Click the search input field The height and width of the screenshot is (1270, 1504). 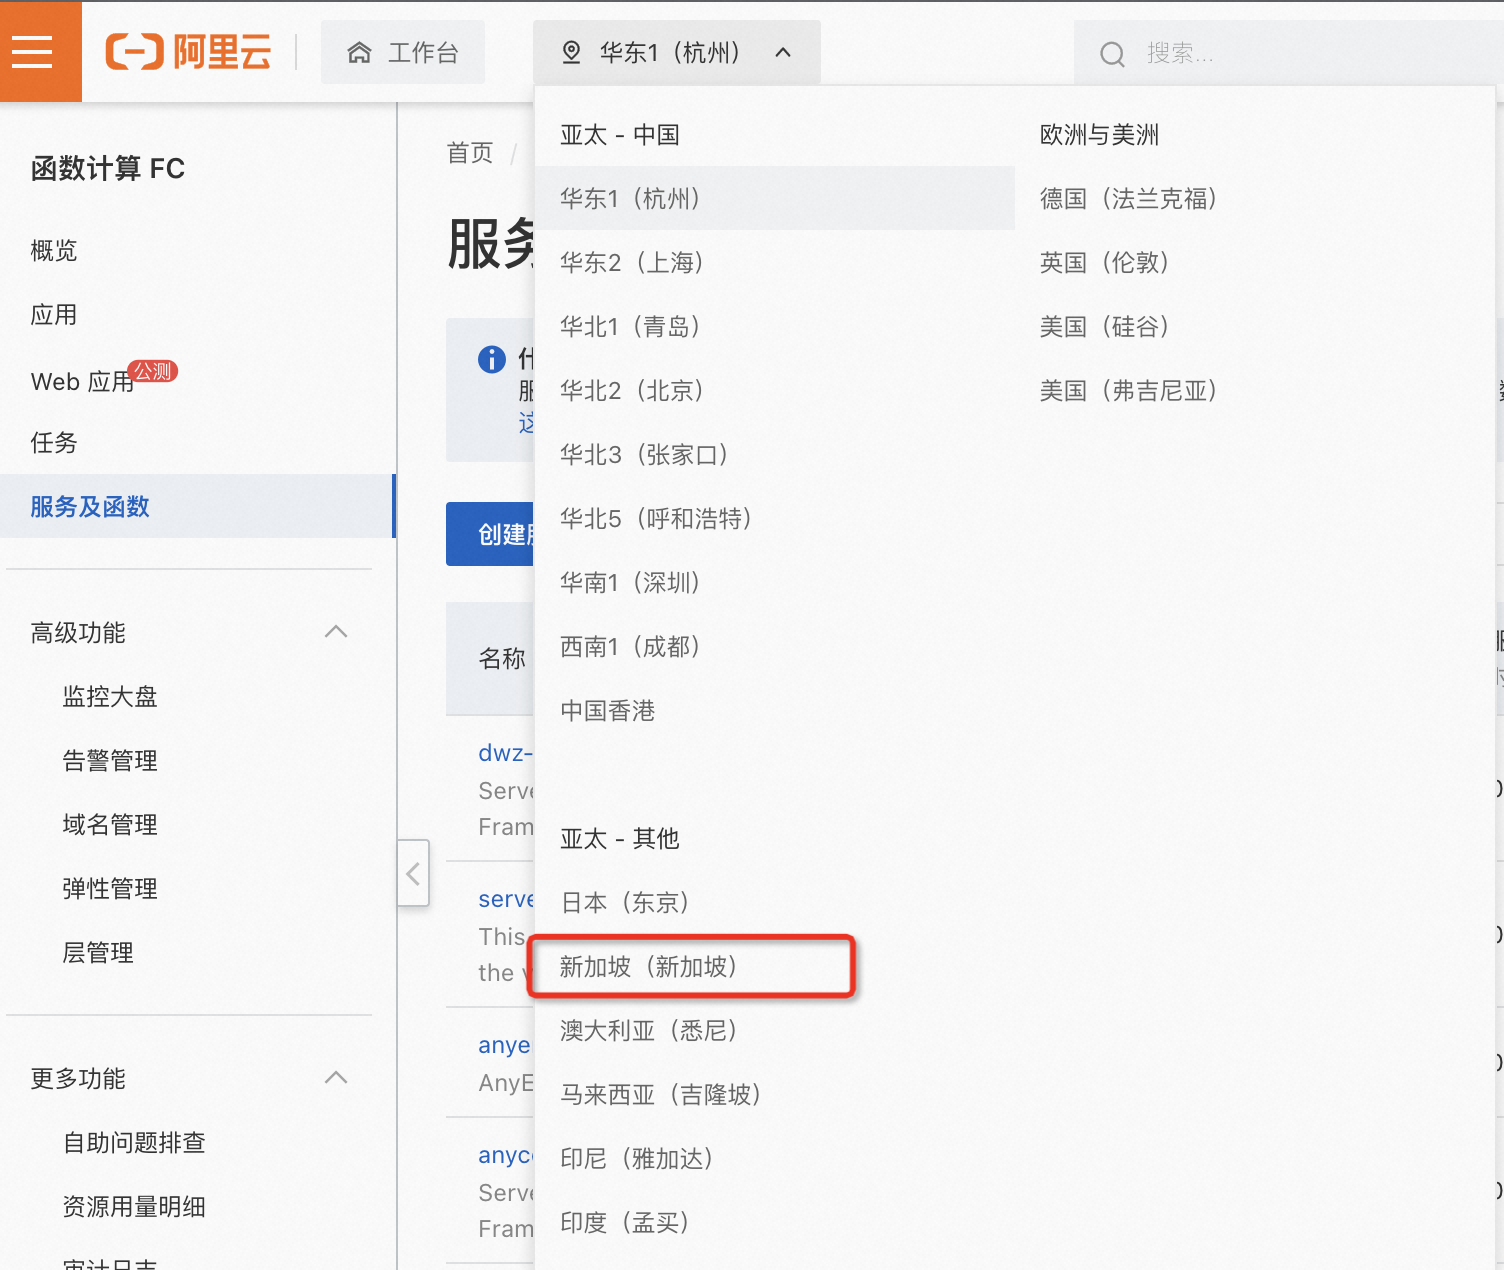pos(1289,53)
